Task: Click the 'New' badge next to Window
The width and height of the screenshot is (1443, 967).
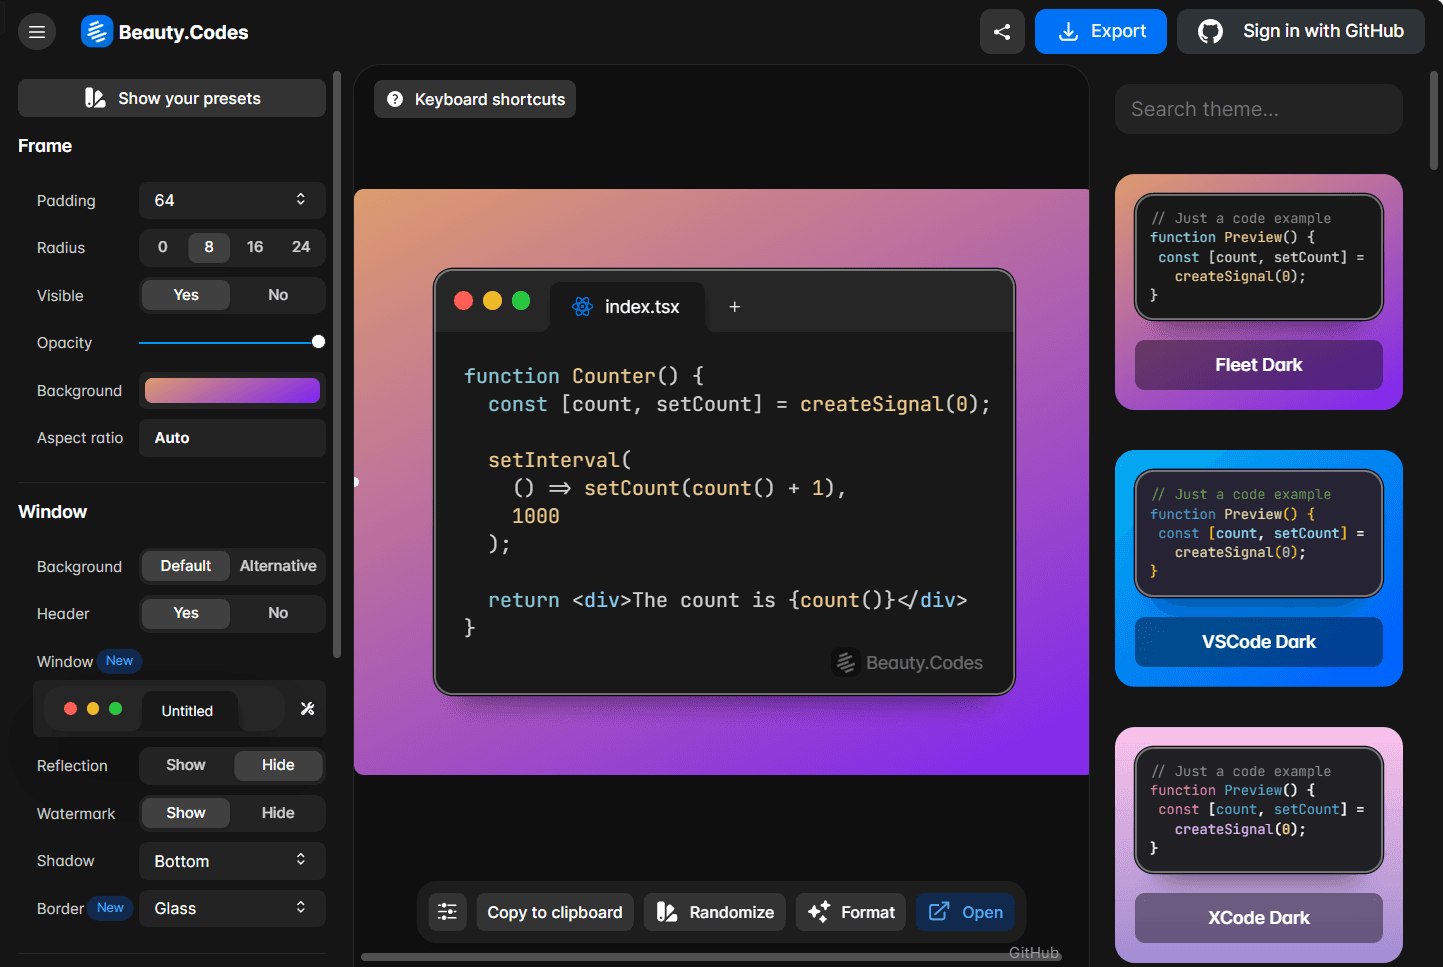Action: (120, 661)
